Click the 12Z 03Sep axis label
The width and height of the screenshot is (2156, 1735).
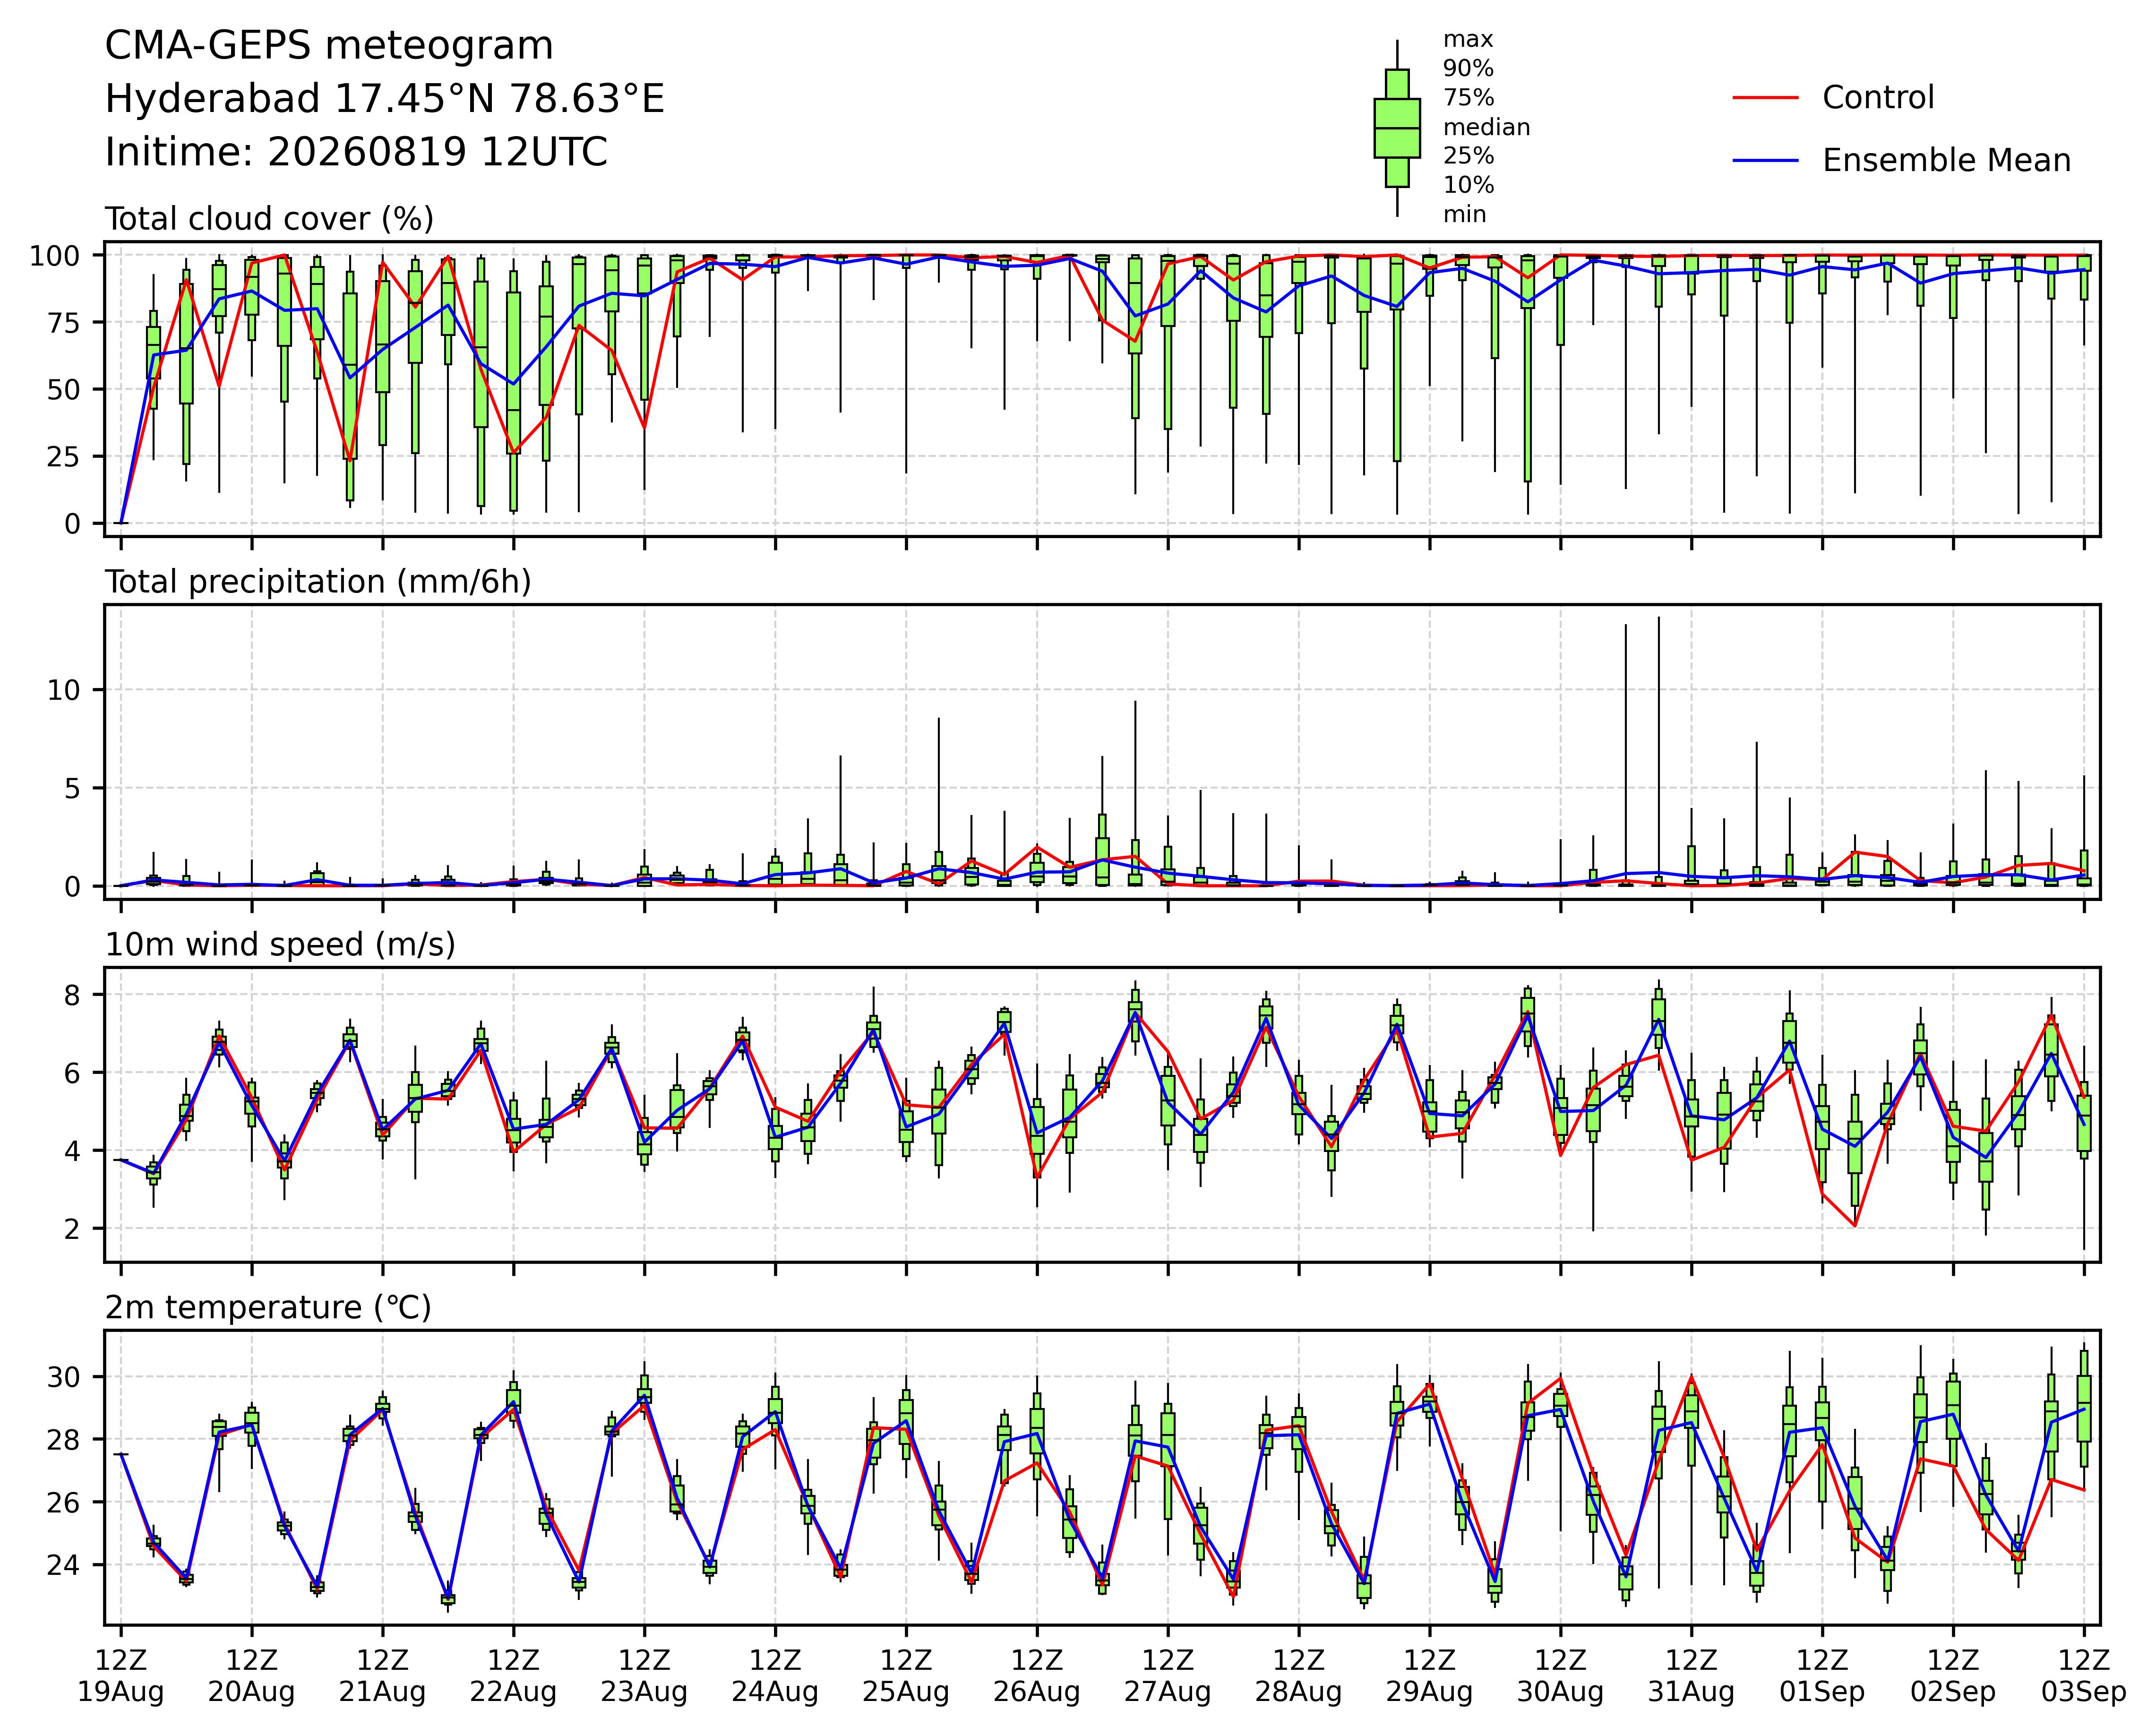[x=2084, y=1678]
